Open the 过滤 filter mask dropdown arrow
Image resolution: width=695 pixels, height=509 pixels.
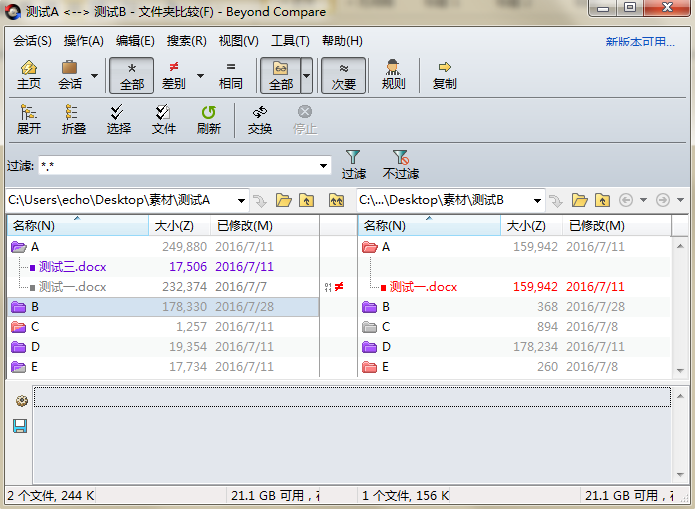pyautogui.click(x=324, y=166)
